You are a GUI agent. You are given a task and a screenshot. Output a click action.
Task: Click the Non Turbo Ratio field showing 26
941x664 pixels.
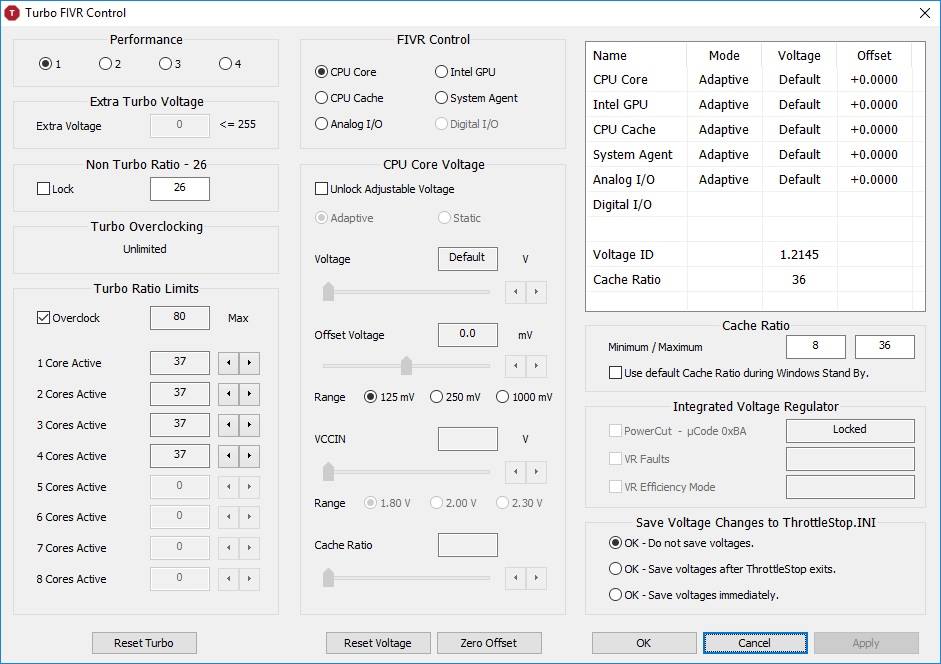pyautogui.click(x=179, y=189)
